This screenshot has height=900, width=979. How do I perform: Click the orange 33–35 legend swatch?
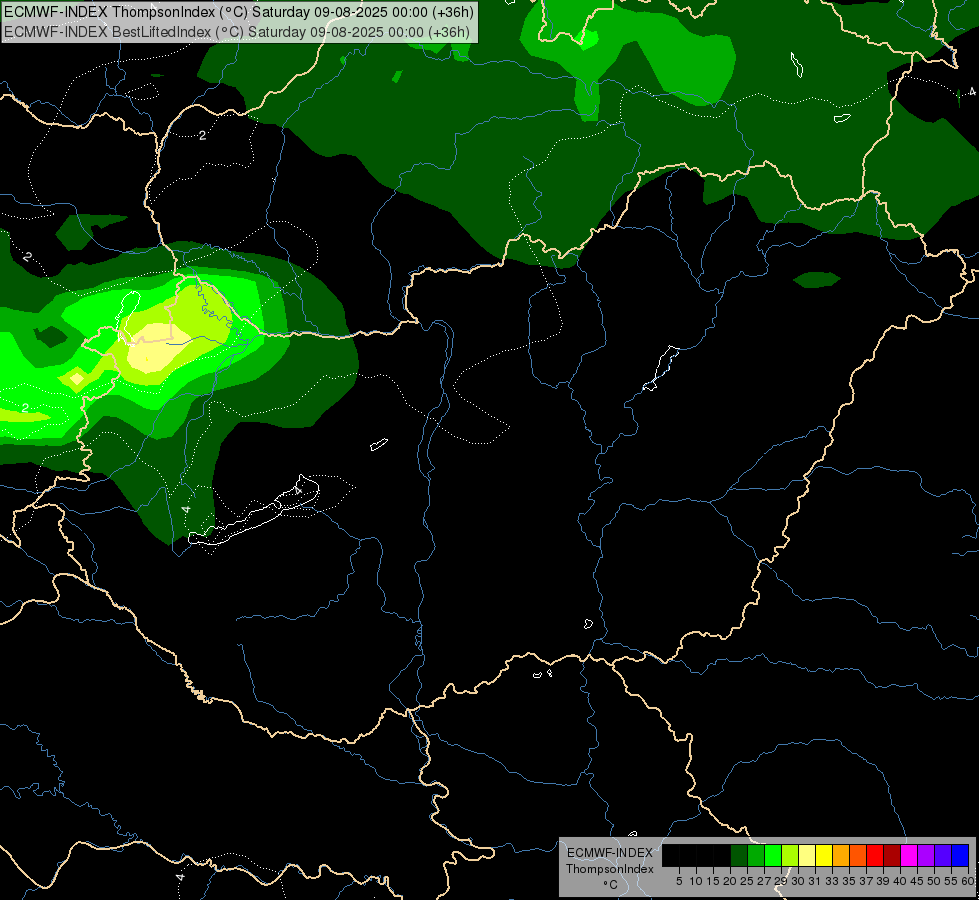(841, 855)
